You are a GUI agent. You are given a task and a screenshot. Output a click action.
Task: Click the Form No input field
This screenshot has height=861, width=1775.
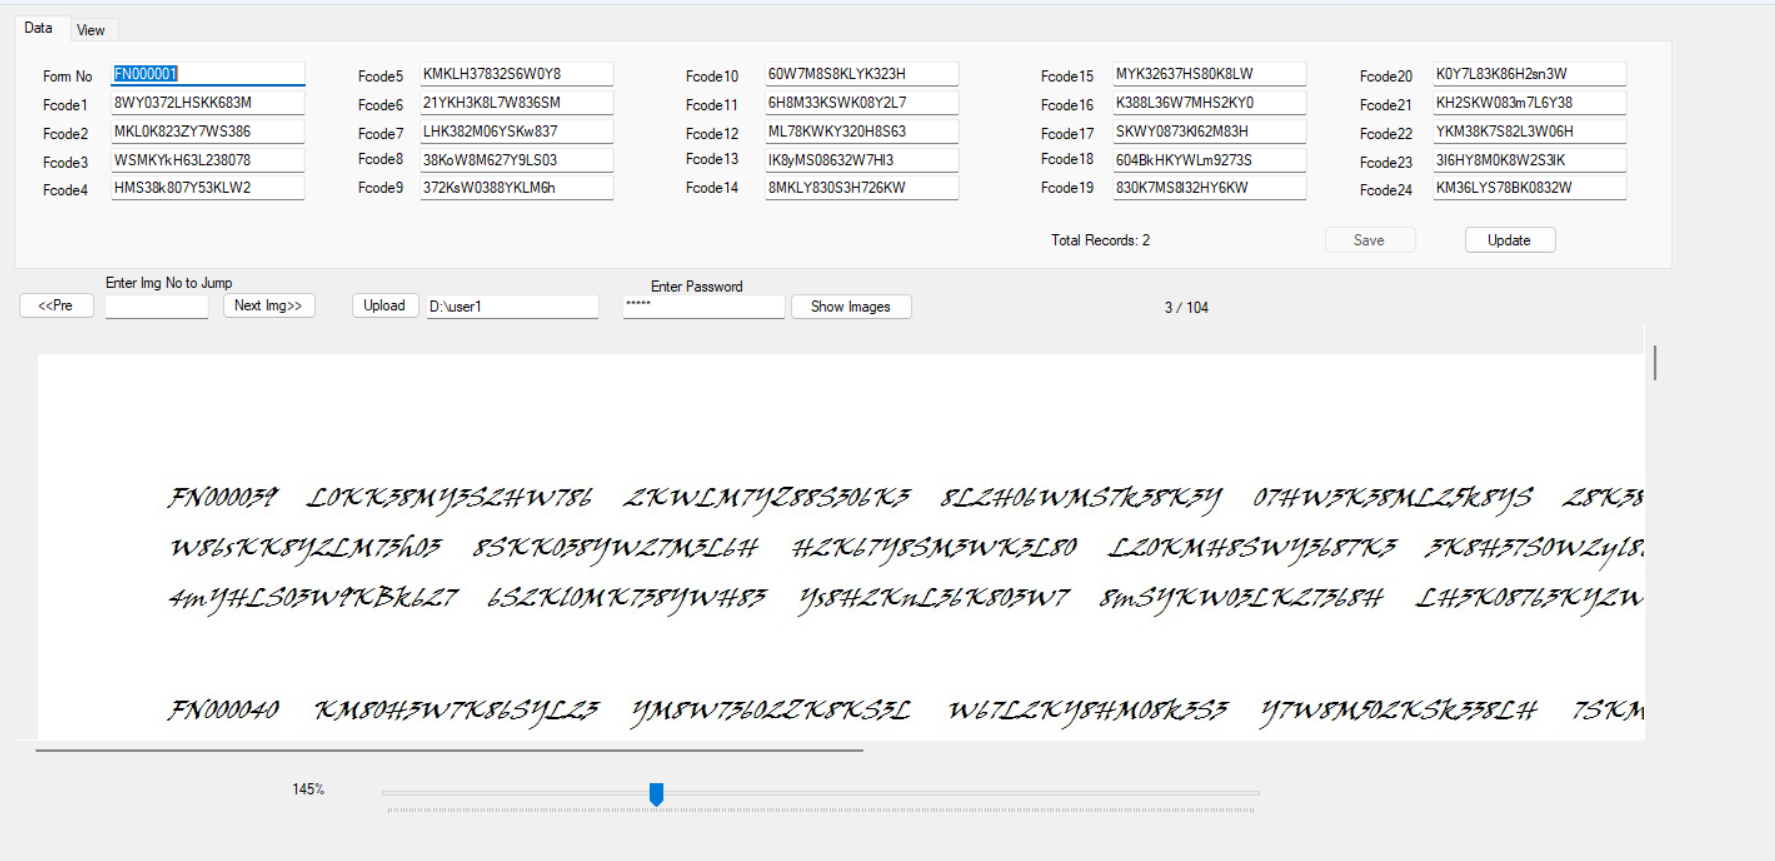point(207,74)
